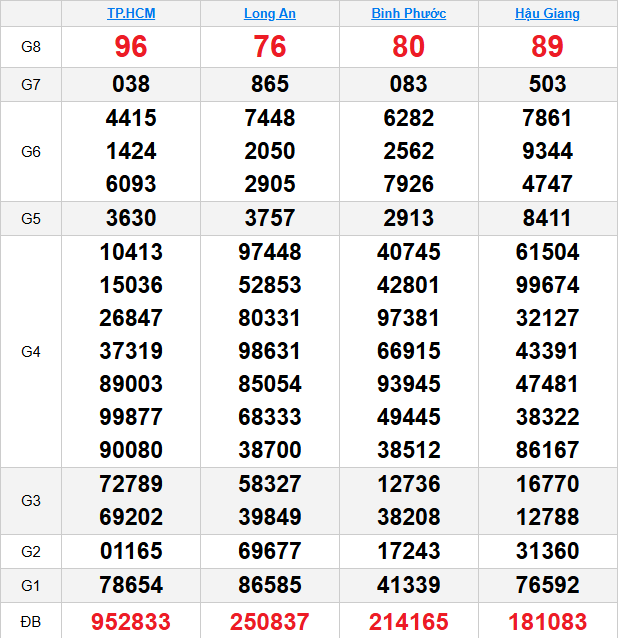Click Hậu Giang special prize 181083

click(x=547, y=622)
